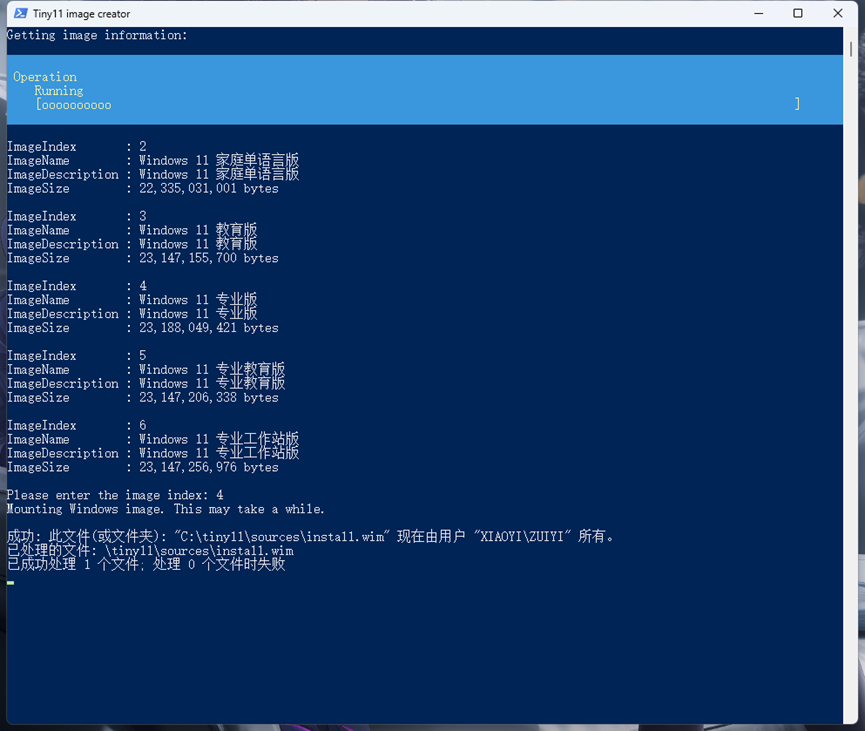
Task: Select ImageSize value 23,147,155,700 bytes
Action: [x=209, y=258]
